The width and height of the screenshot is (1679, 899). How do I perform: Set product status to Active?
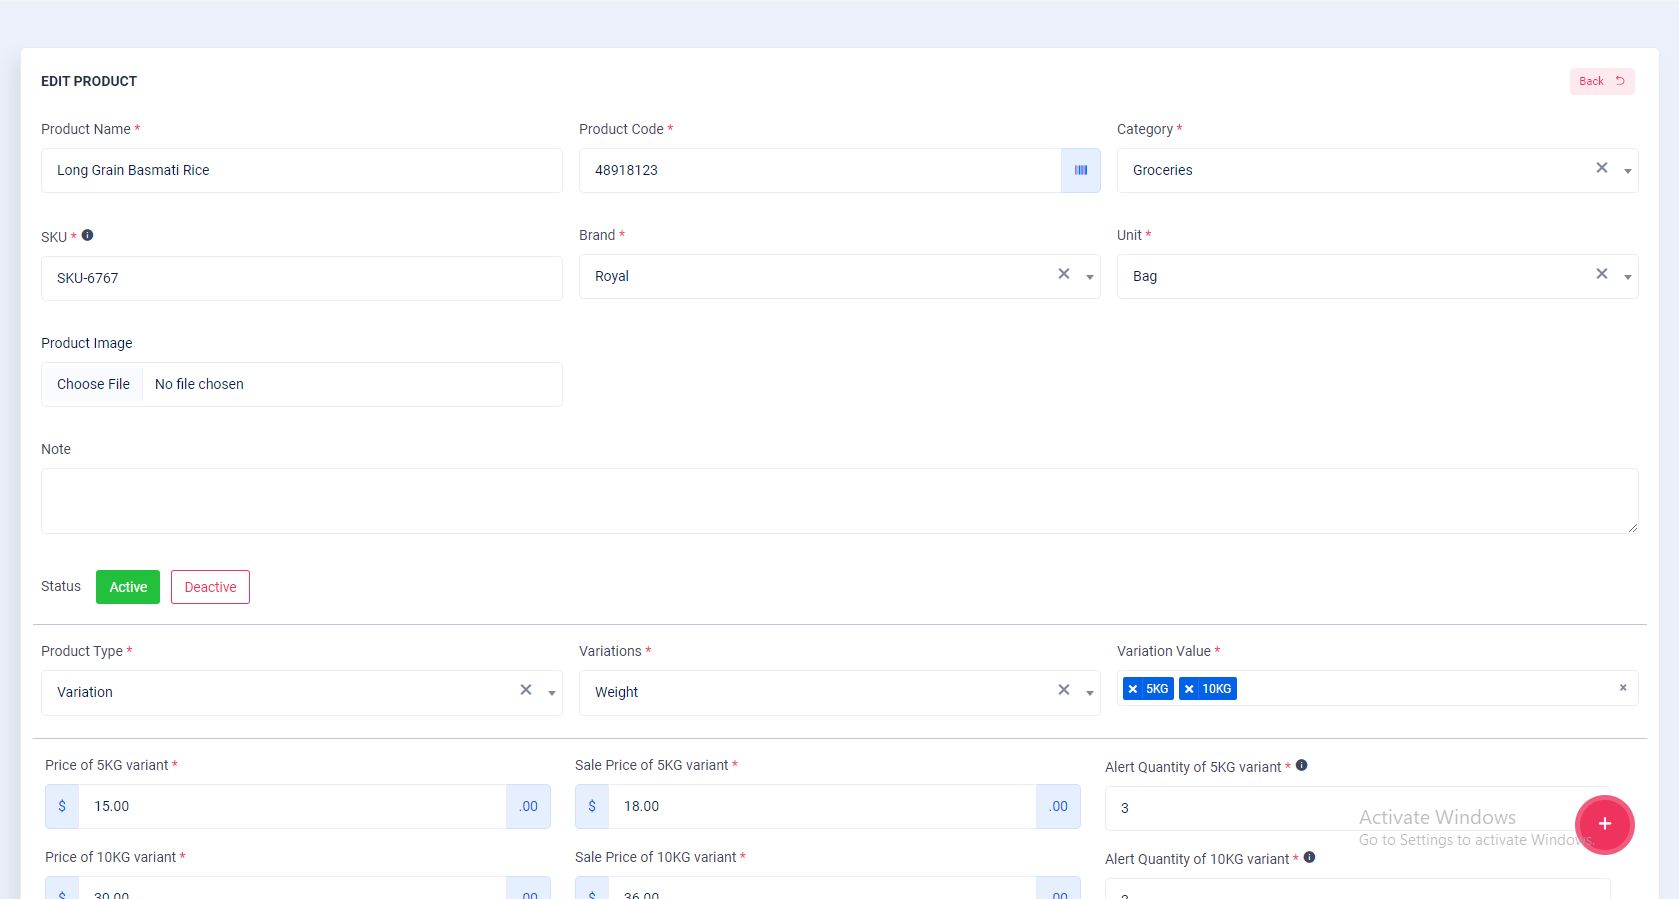128,587
